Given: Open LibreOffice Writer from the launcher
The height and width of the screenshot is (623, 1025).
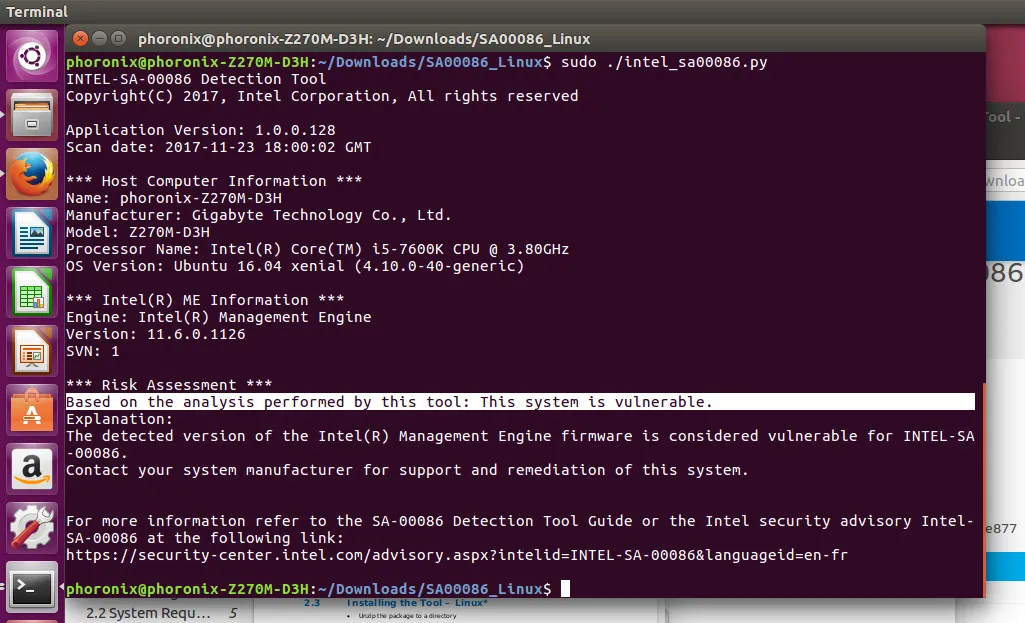Looking at the screenshot, I should coord(32,234).
